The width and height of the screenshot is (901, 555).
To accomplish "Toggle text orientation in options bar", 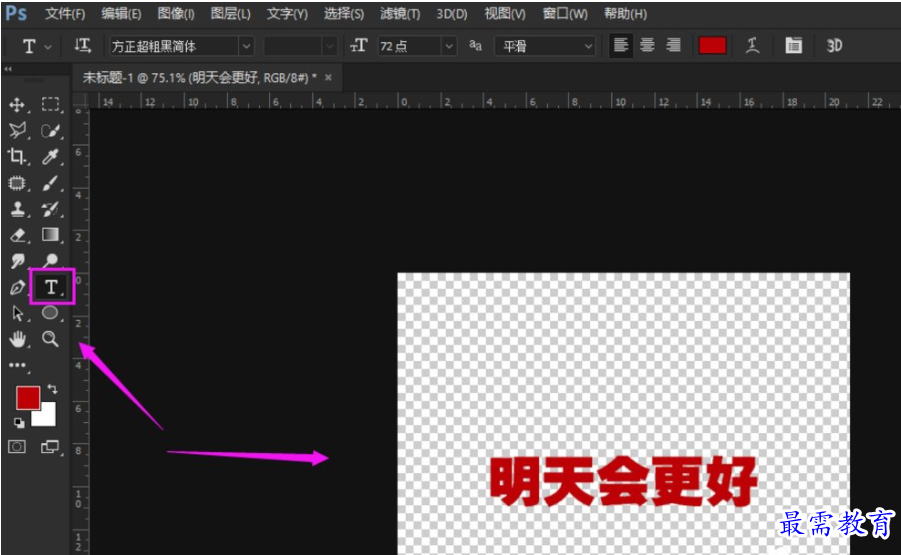I will pos(82,45).
